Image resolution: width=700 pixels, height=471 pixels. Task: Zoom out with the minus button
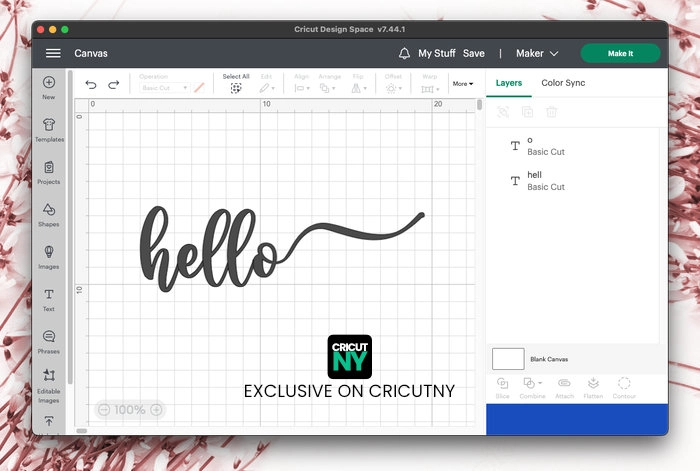click(x=104, y=410)
